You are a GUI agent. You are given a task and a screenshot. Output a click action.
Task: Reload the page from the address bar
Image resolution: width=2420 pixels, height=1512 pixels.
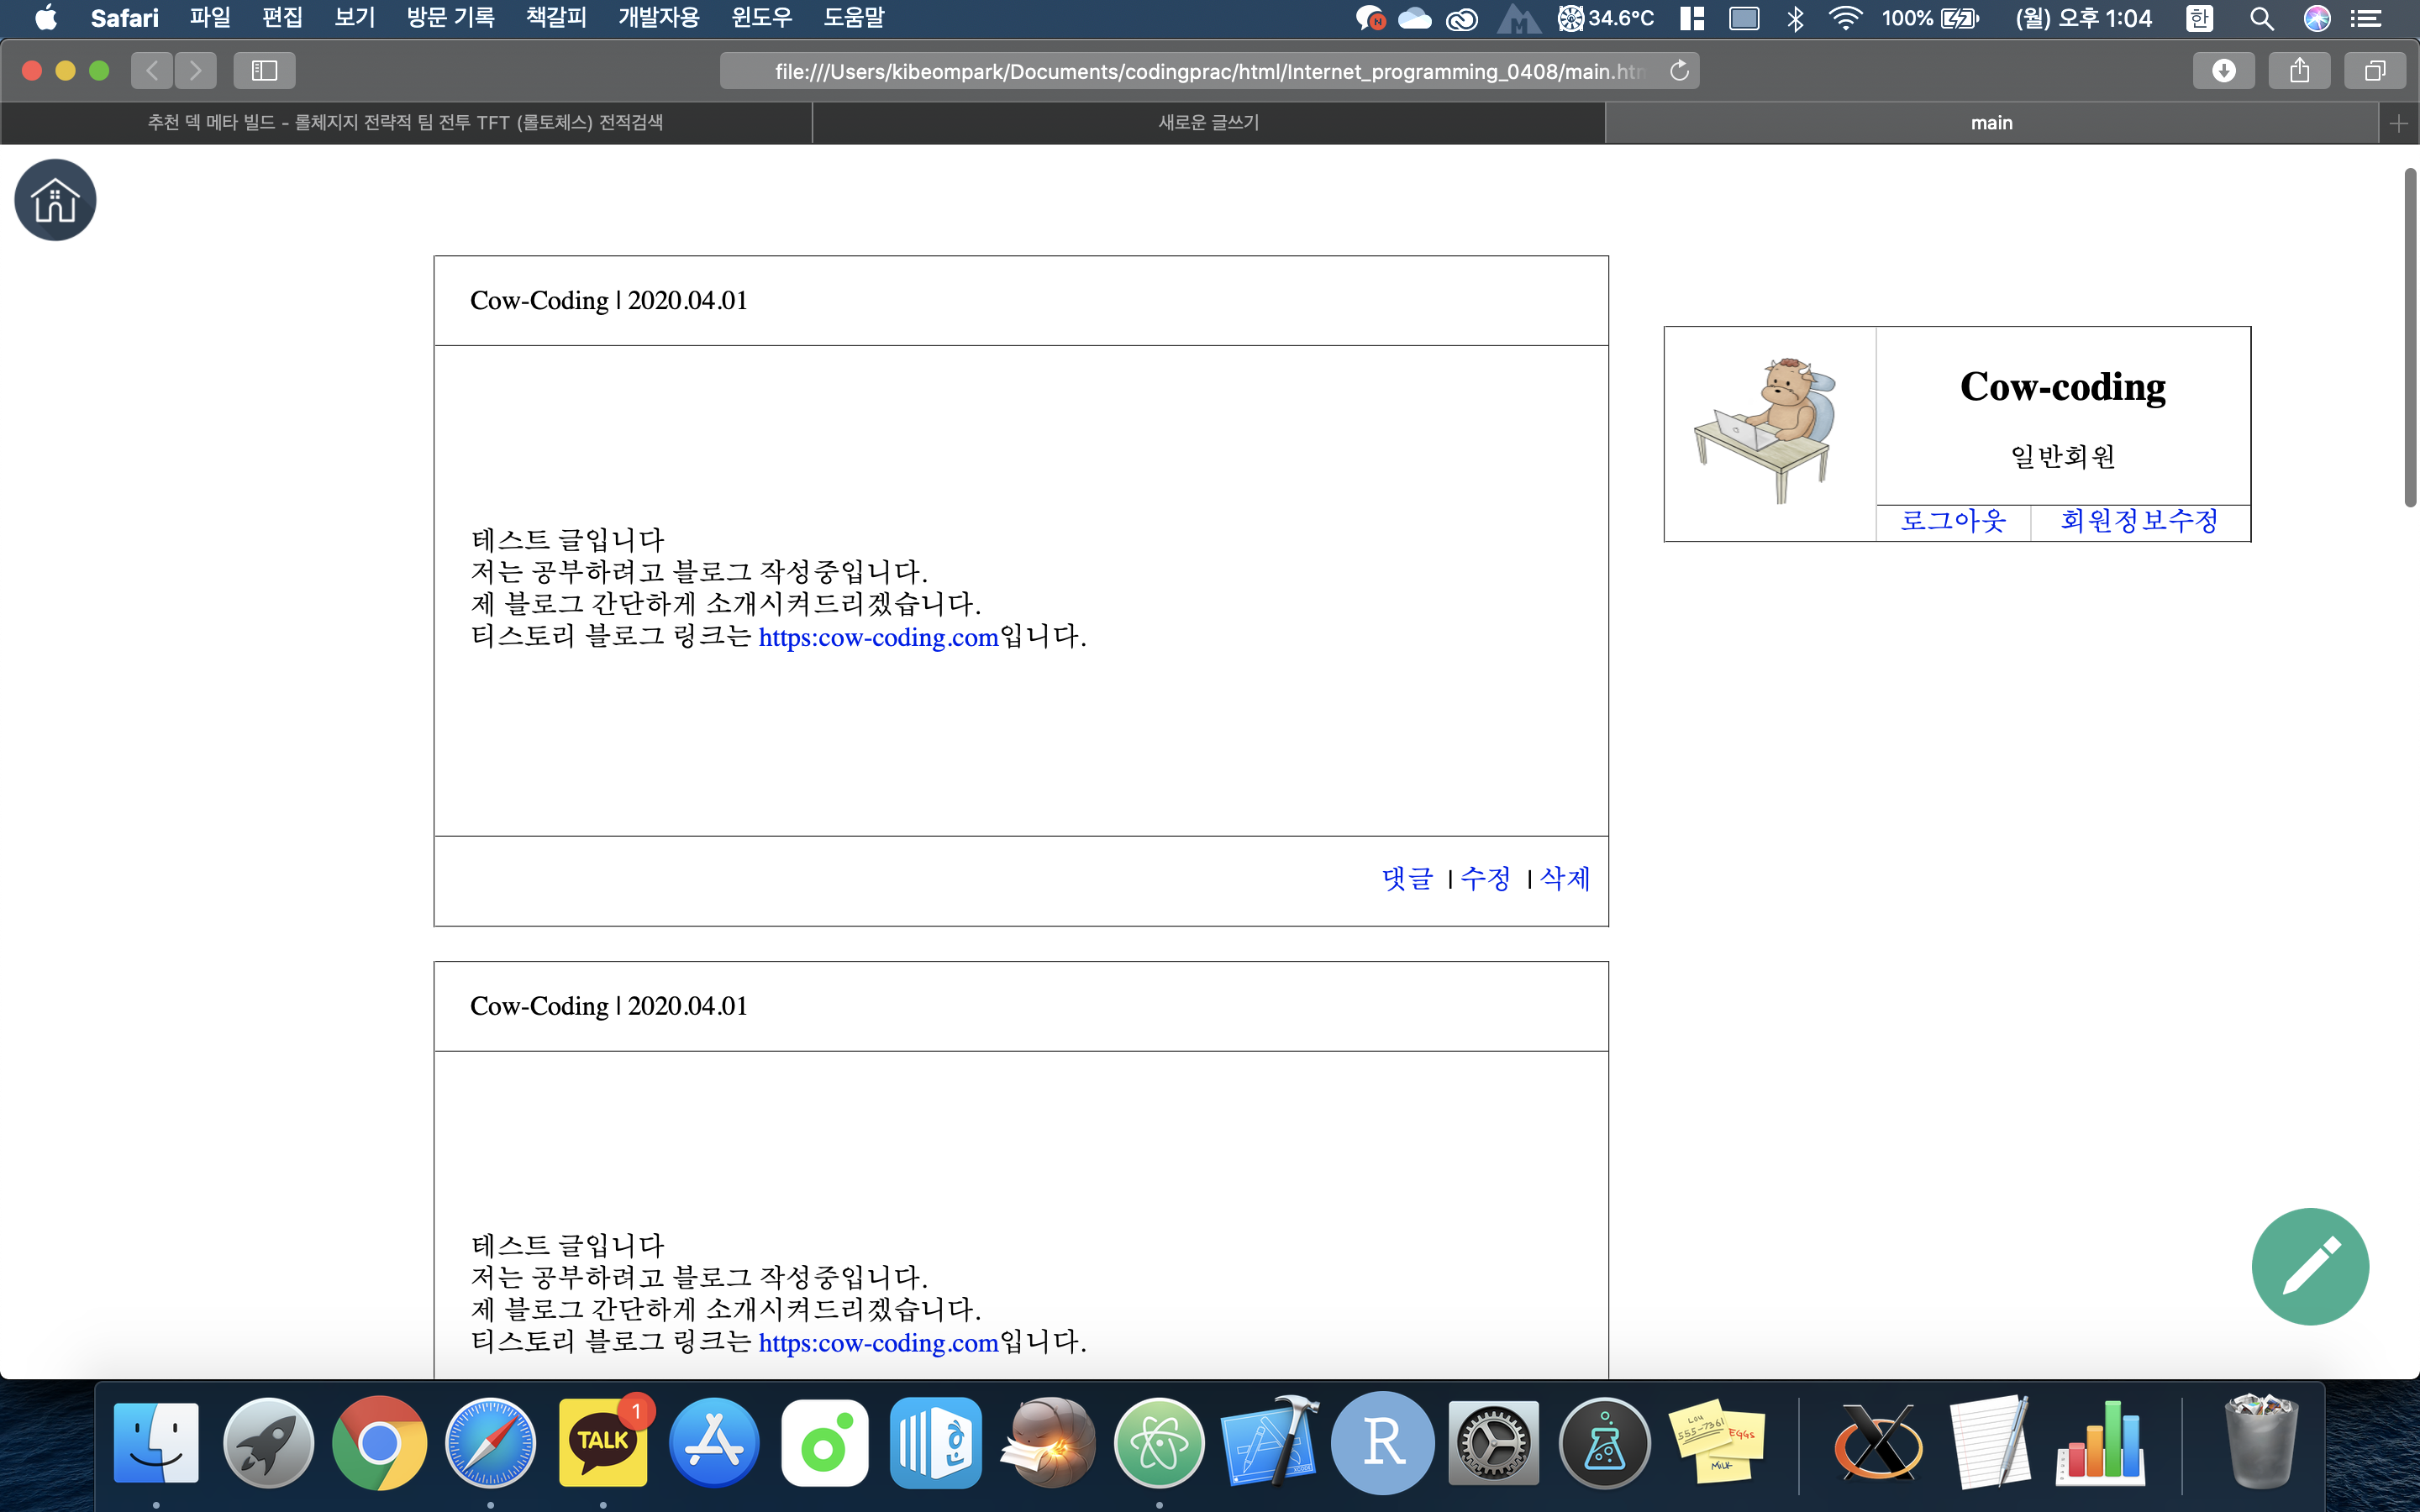tap(1679, 71)
